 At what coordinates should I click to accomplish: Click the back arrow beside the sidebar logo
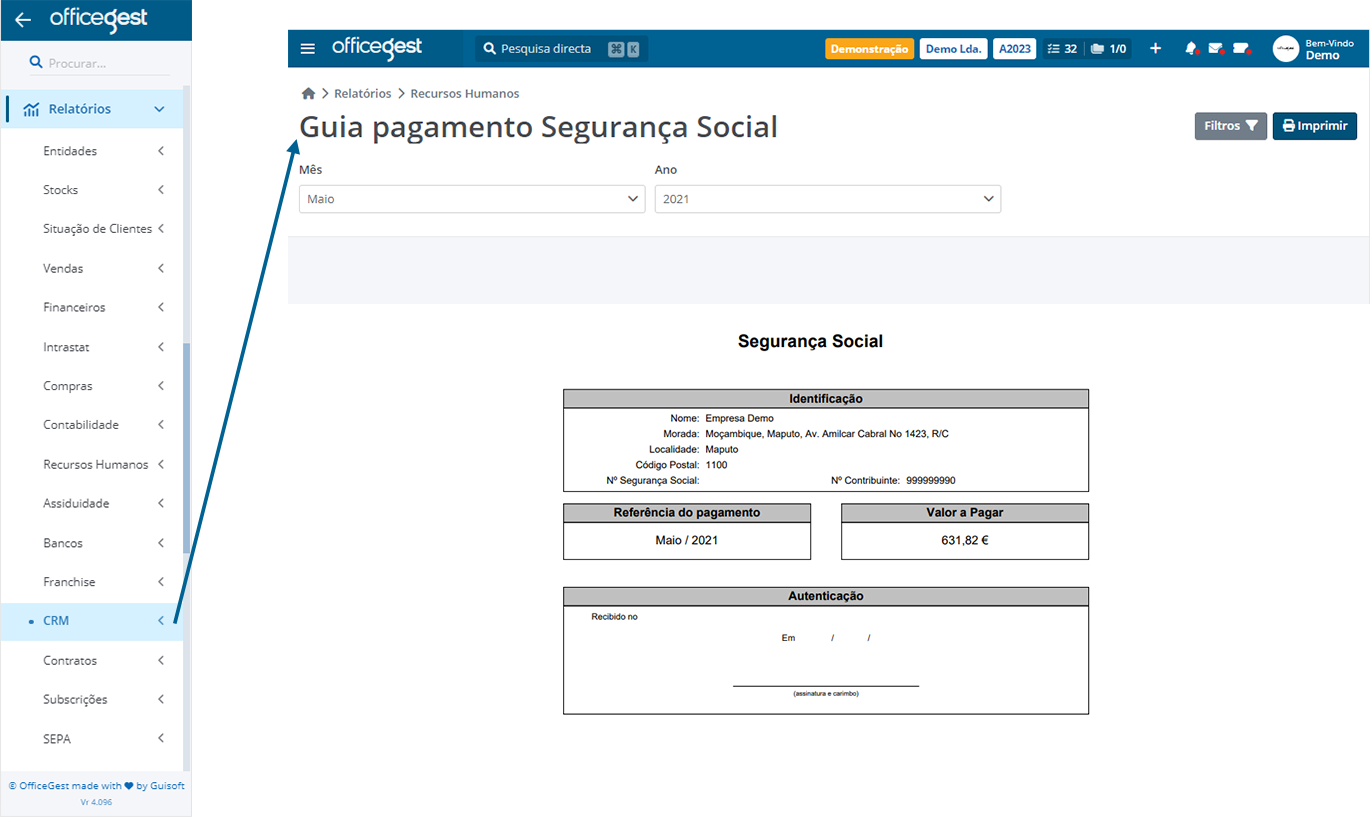[x=23, y=20]
